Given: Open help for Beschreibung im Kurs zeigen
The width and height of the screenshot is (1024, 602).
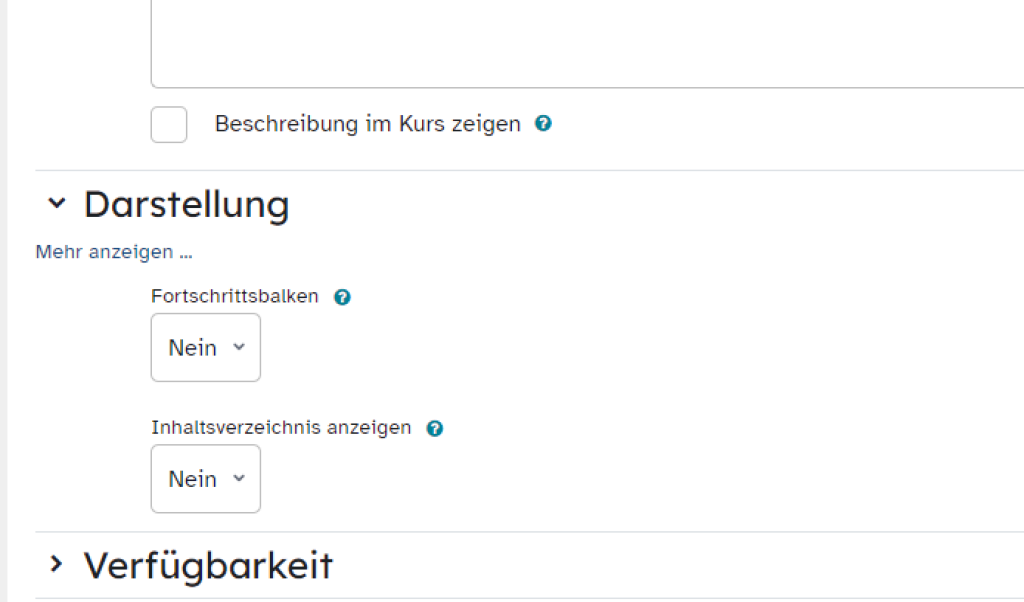Looking at the screenshot, I should (543, 124).
